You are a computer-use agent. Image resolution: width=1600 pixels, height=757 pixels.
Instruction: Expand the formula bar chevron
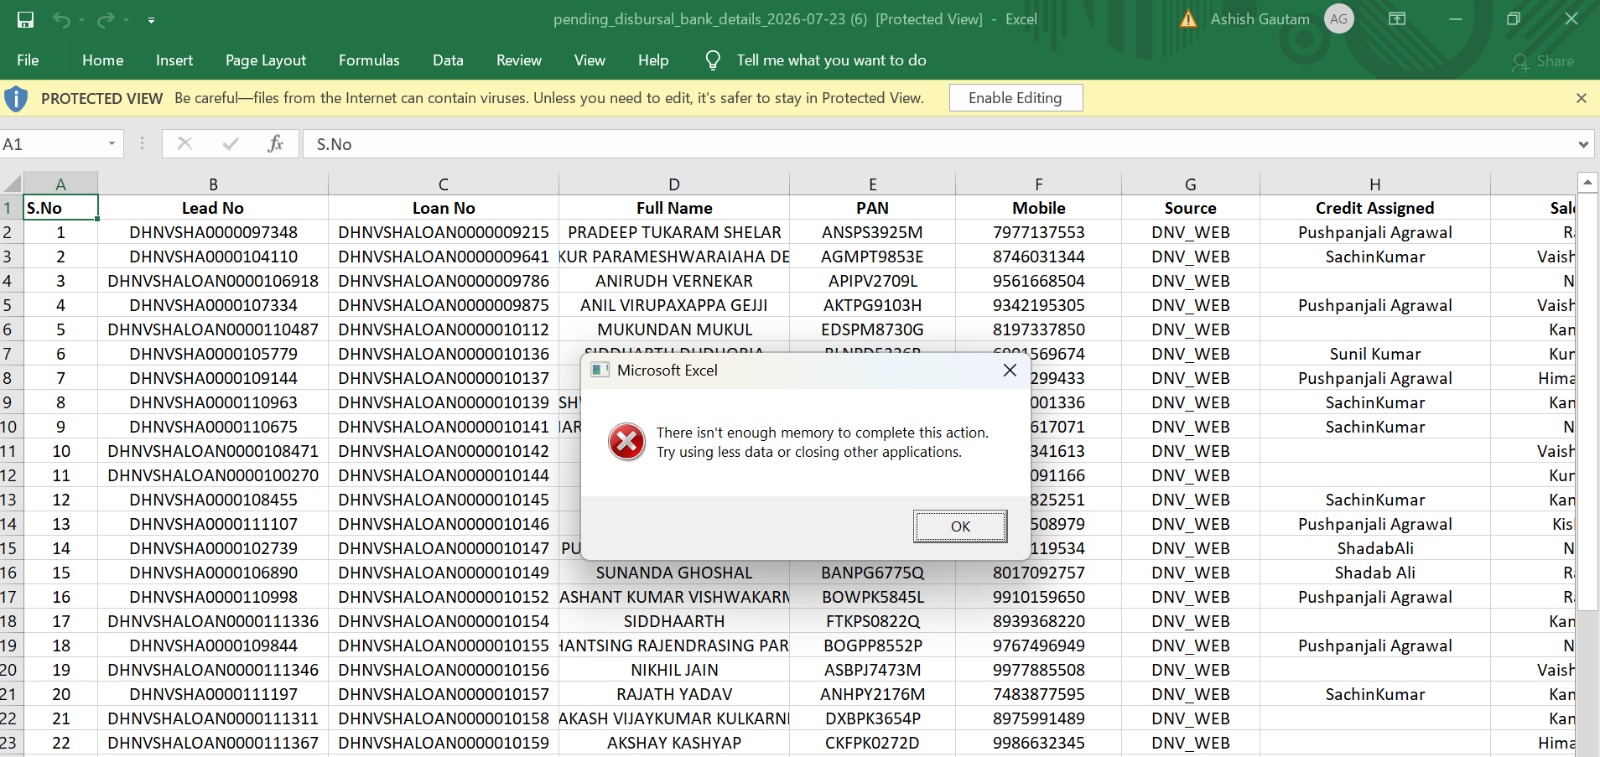tap(1583, 144)
